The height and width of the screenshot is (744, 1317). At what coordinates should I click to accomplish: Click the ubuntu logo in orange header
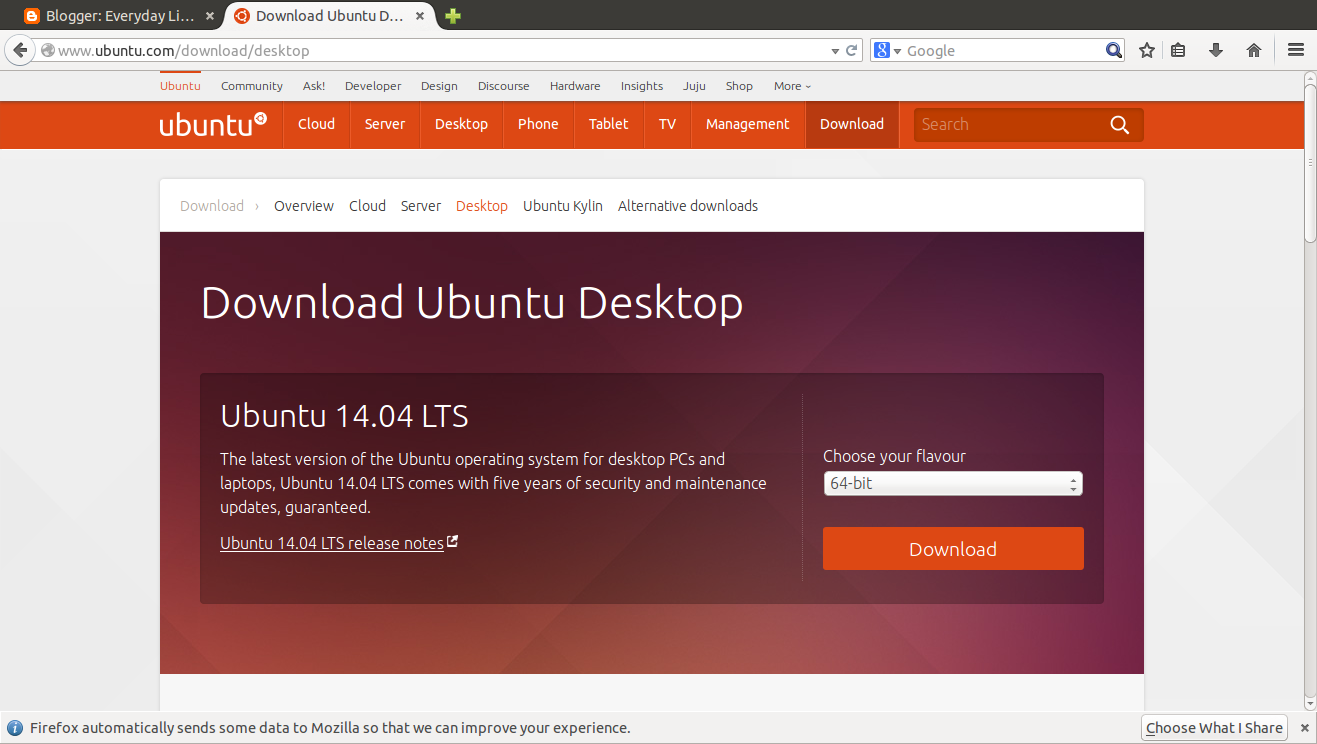pyautogui.click(x=213, y=124)
